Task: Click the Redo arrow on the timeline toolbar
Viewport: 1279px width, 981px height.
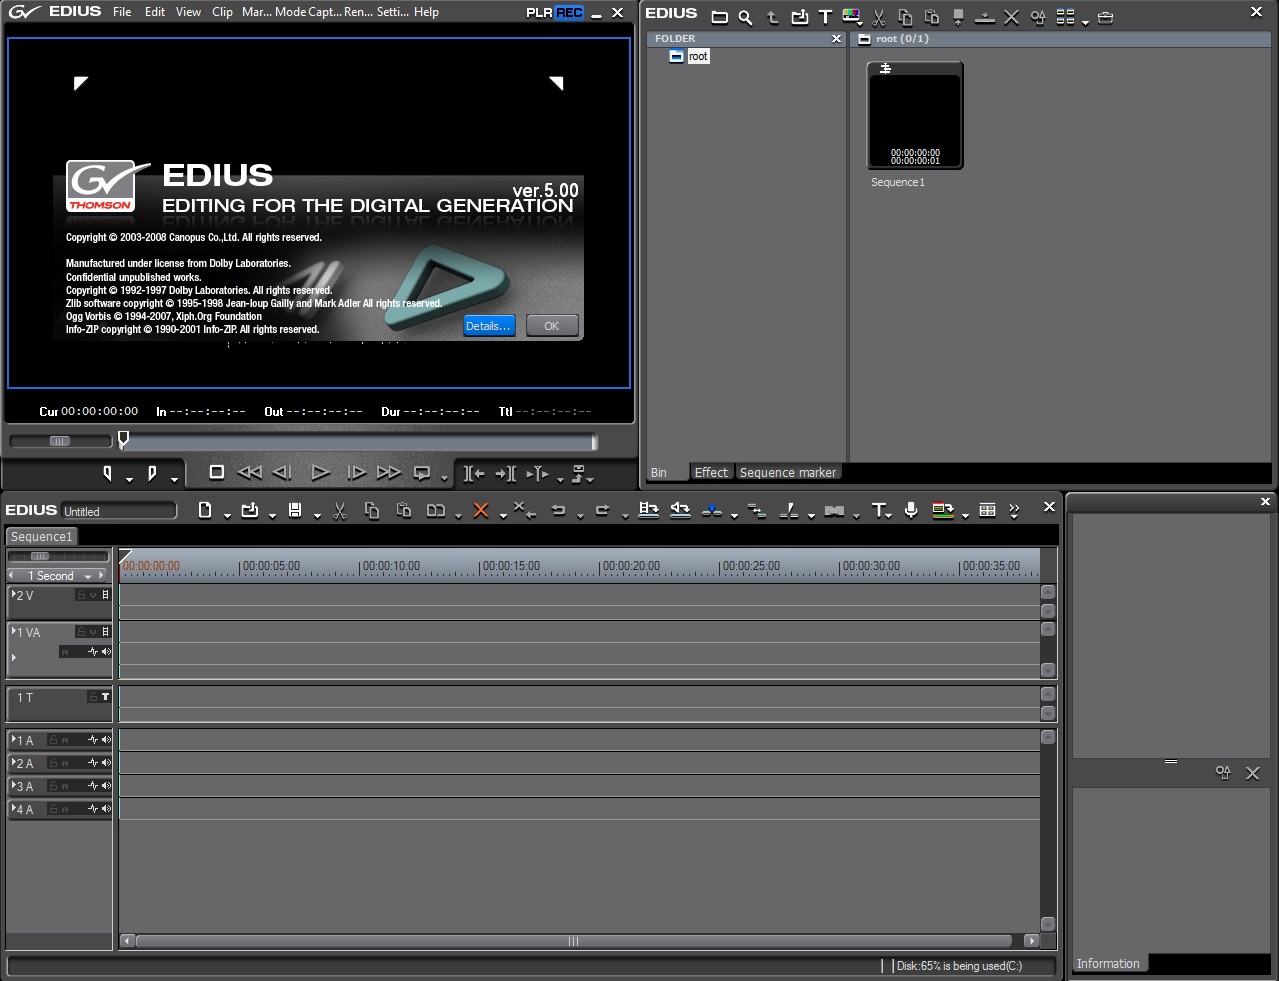Action: tap(602, 510)
